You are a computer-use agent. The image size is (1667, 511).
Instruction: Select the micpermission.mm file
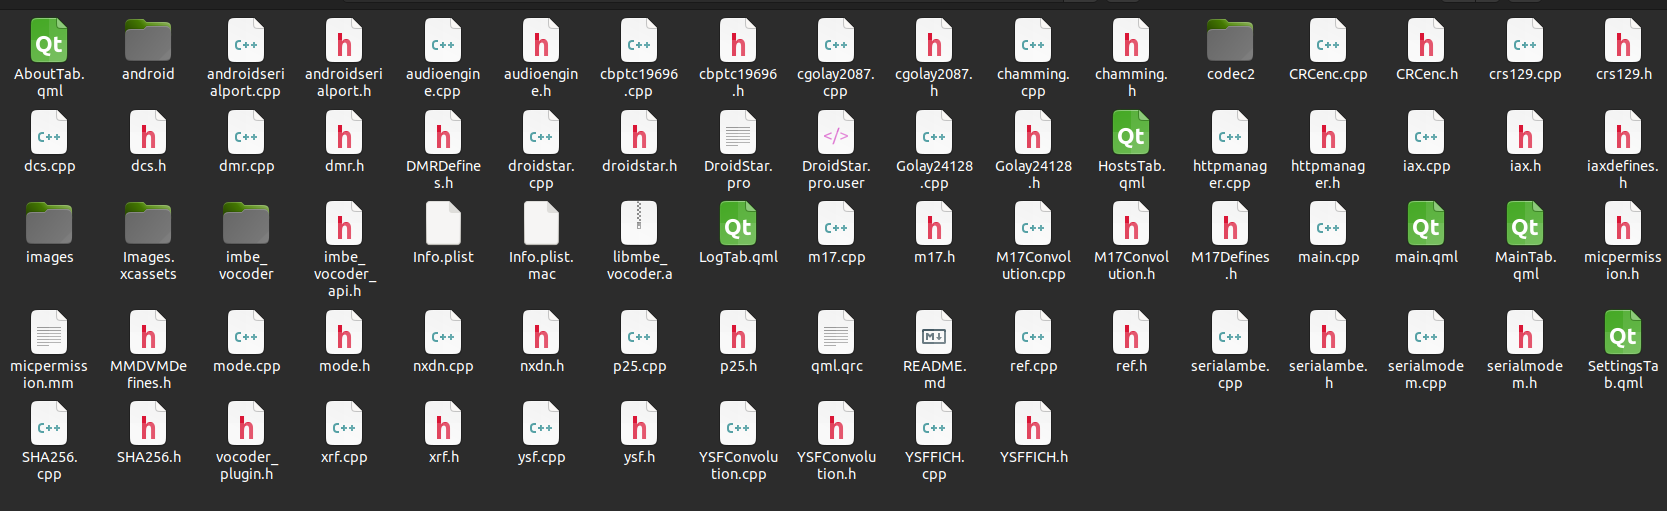point(49,335)
